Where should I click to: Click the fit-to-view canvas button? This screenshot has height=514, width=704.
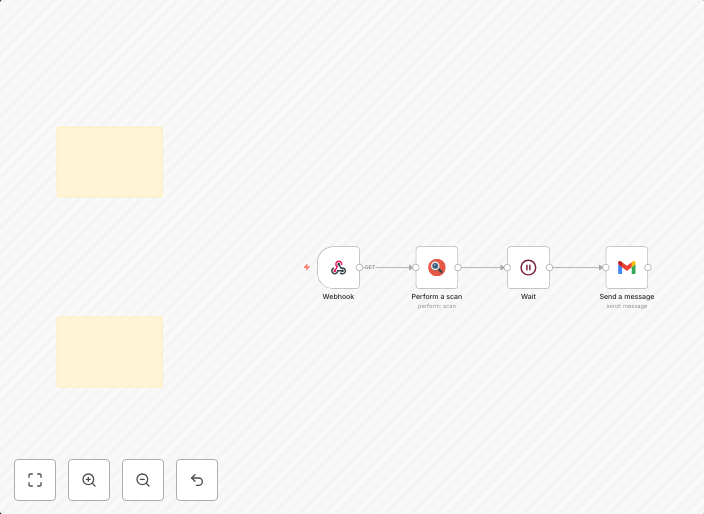coord(35,480)
